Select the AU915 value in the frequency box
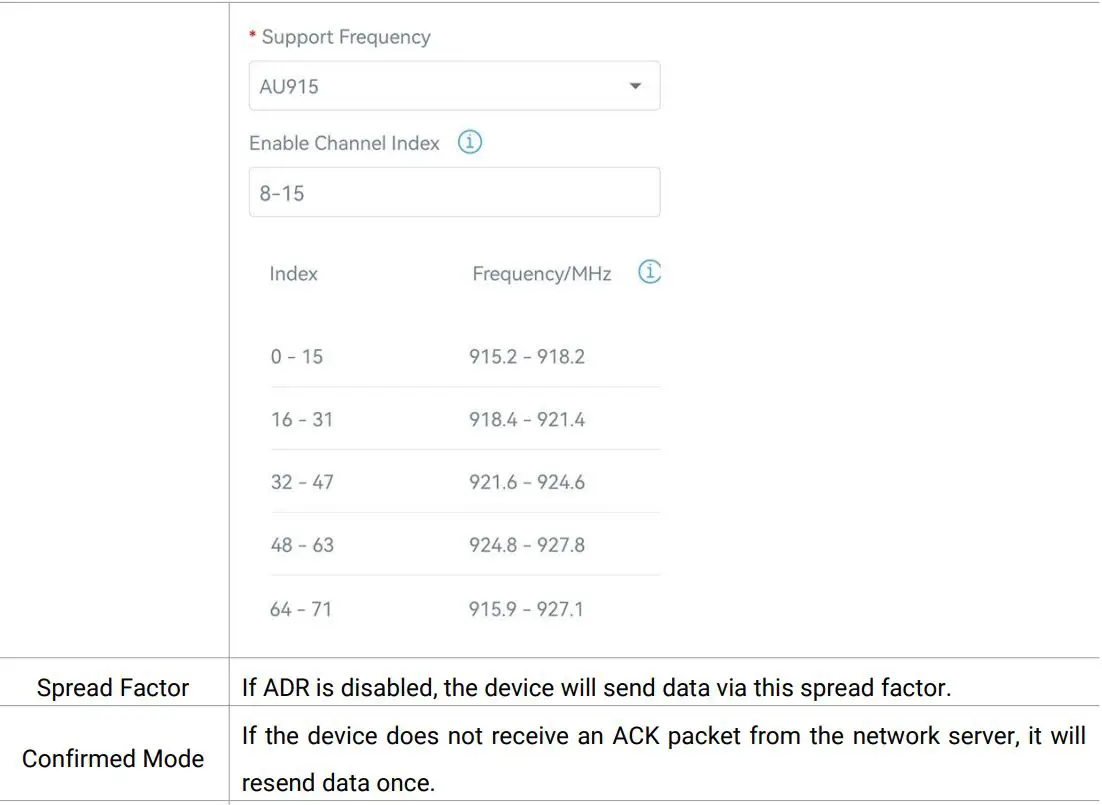This screenshot has height=805, width=1102. tap(290, 87)
